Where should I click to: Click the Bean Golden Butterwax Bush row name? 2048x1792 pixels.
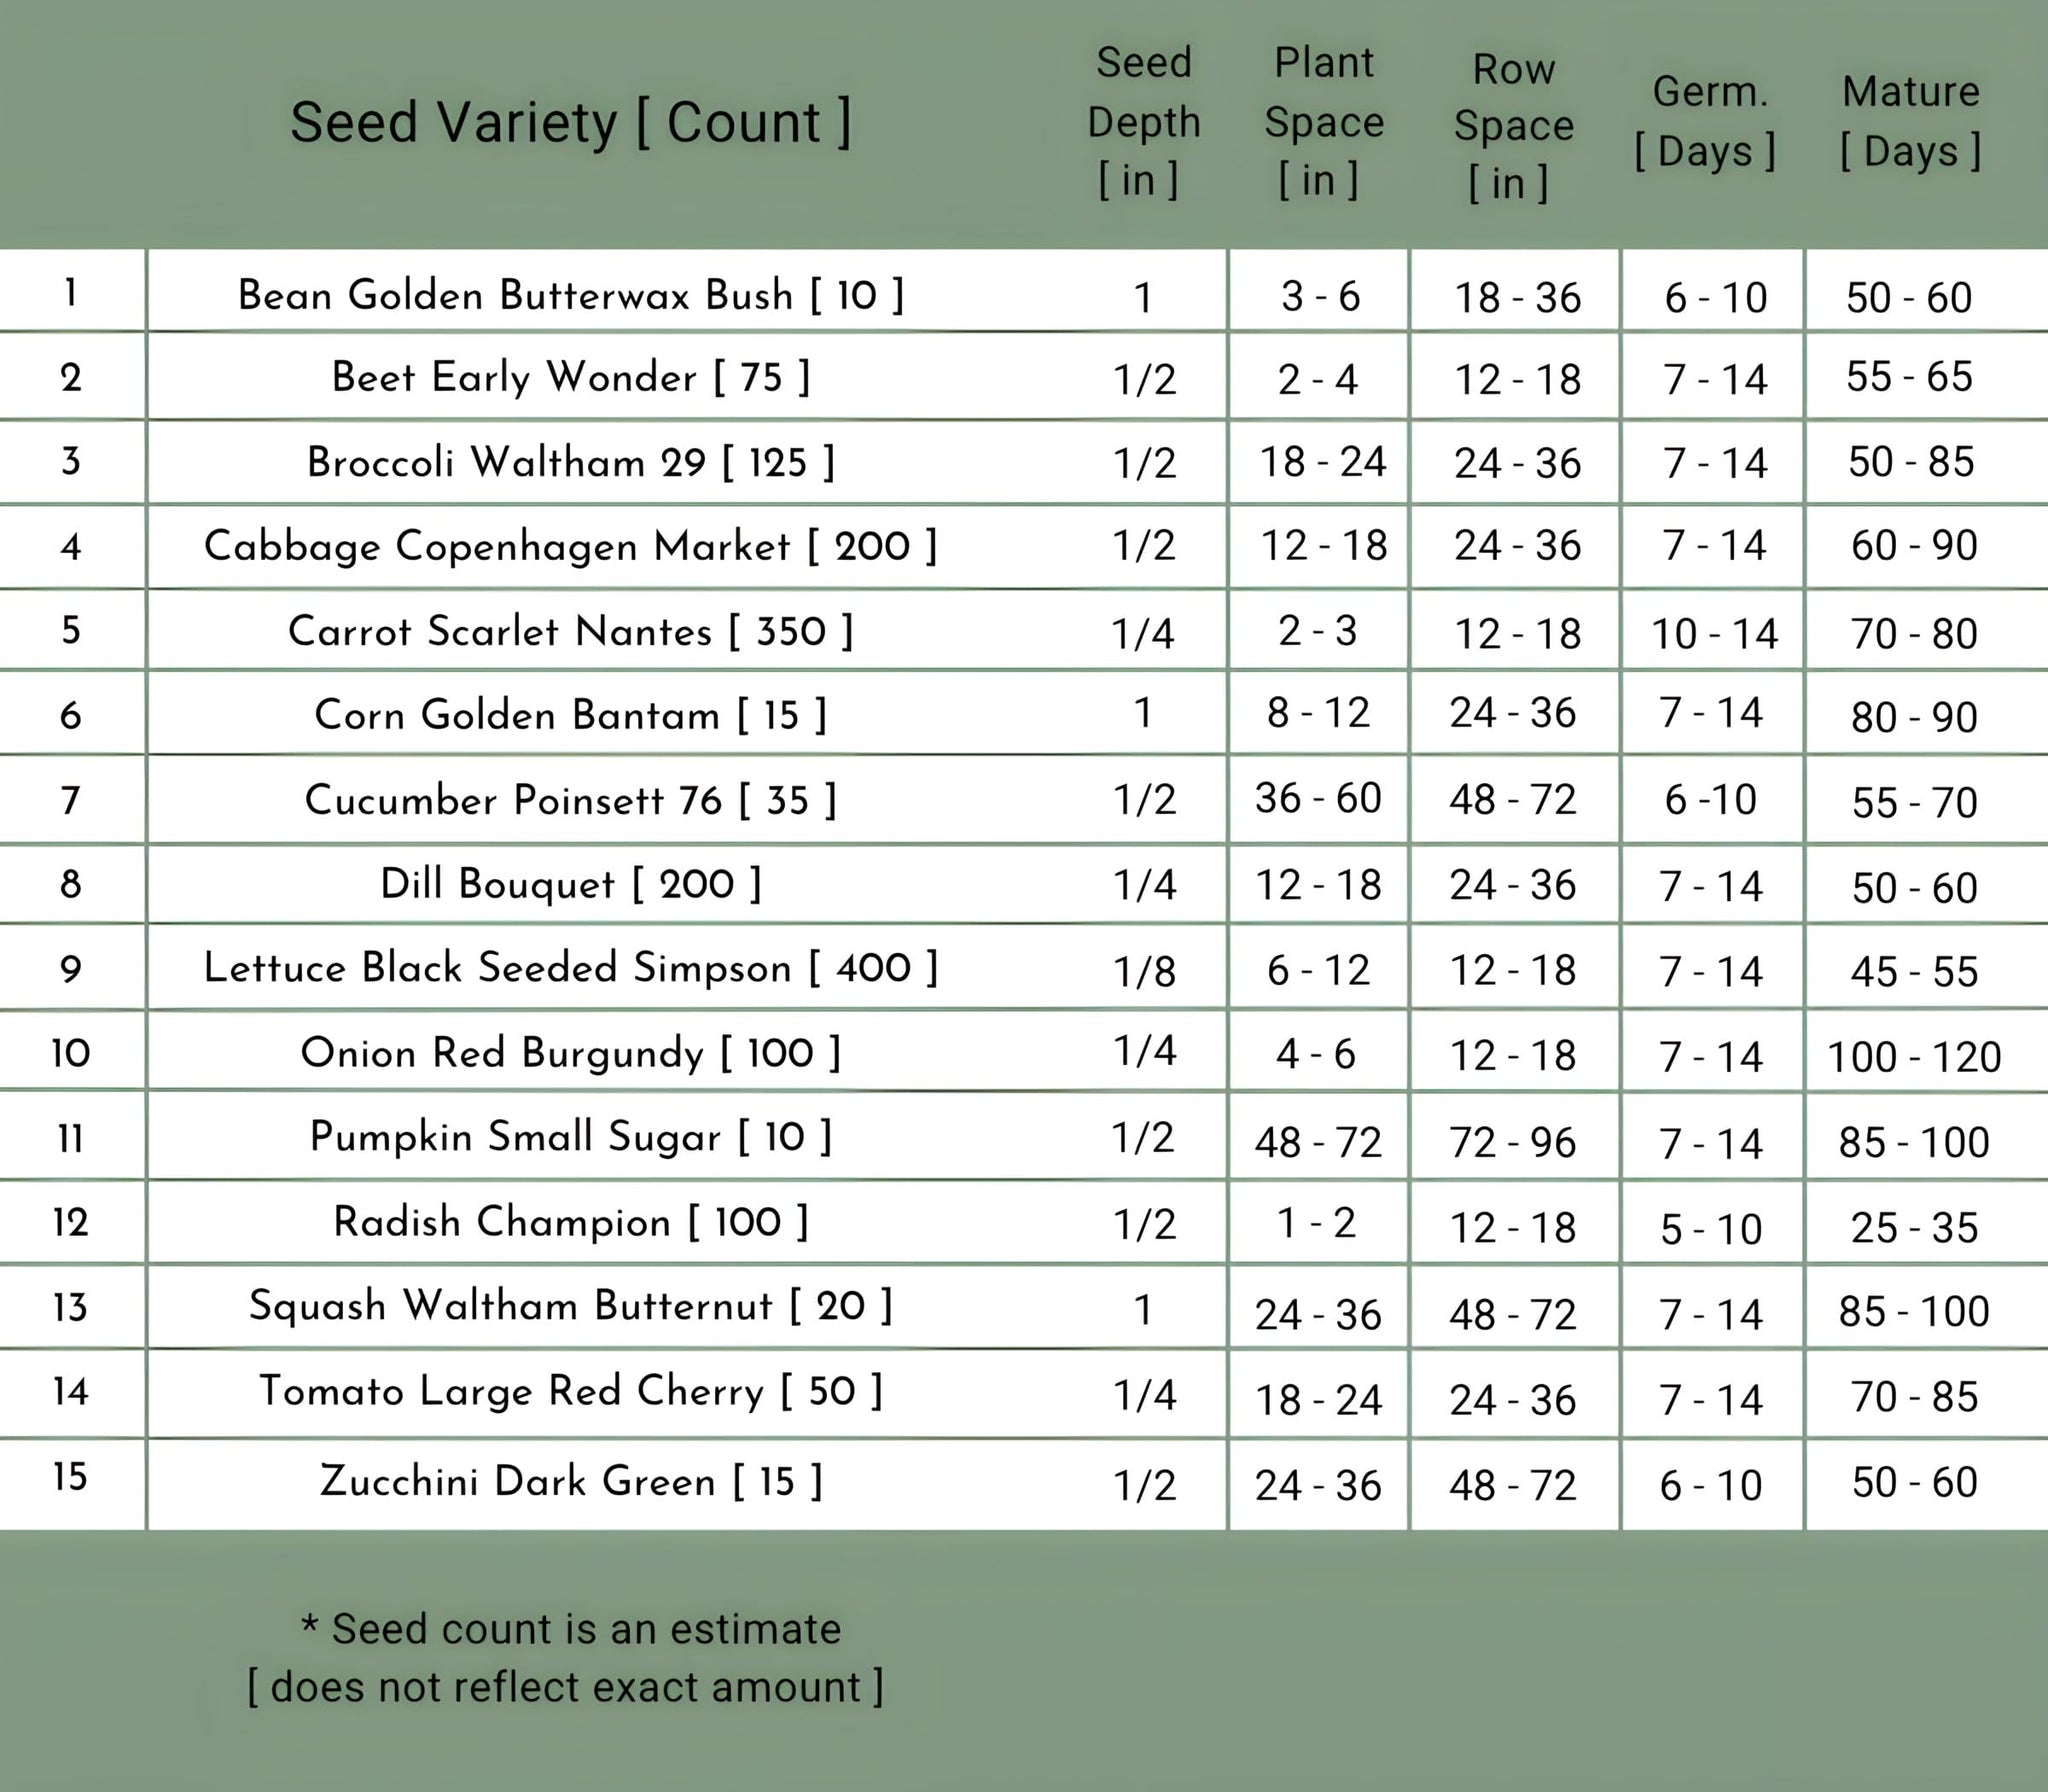click(570, 295)
